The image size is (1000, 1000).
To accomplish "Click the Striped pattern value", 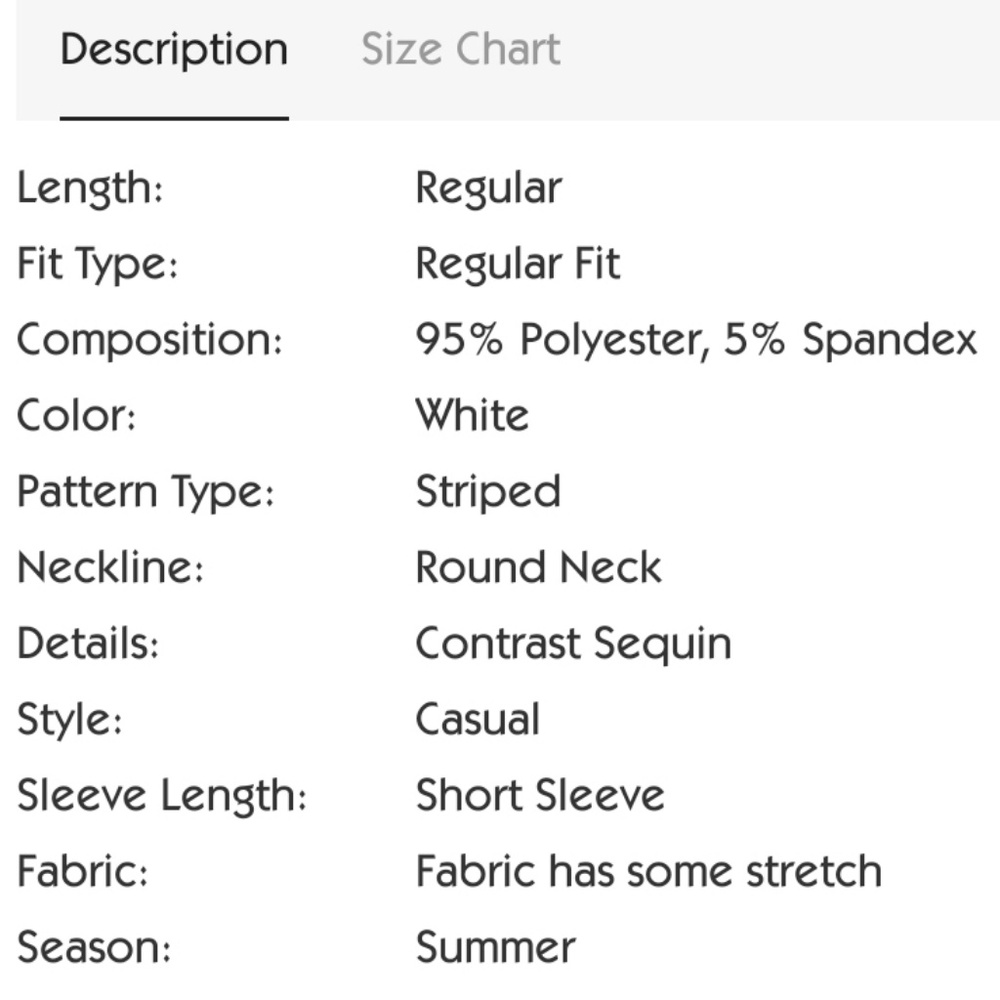I will [487, 492].
